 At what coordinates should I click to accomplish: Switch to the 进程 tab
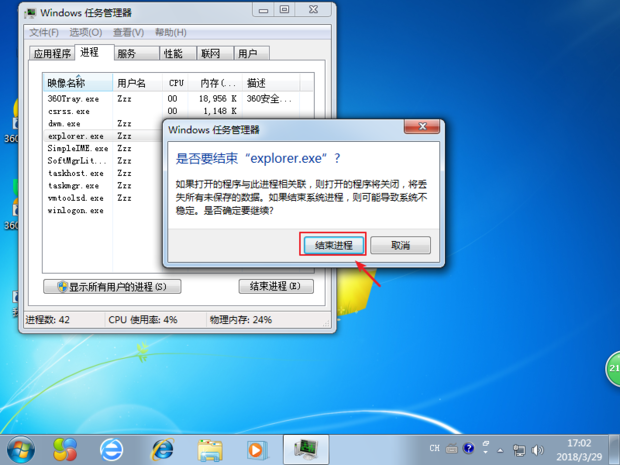94,52
